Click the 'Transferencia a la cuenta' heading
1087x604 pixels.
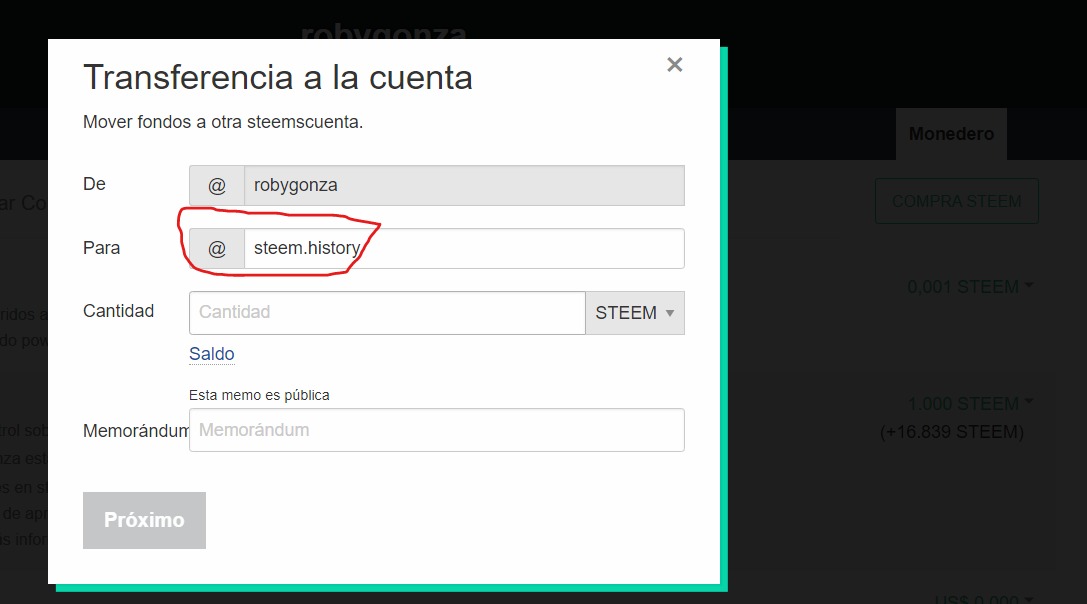[278, 77]
